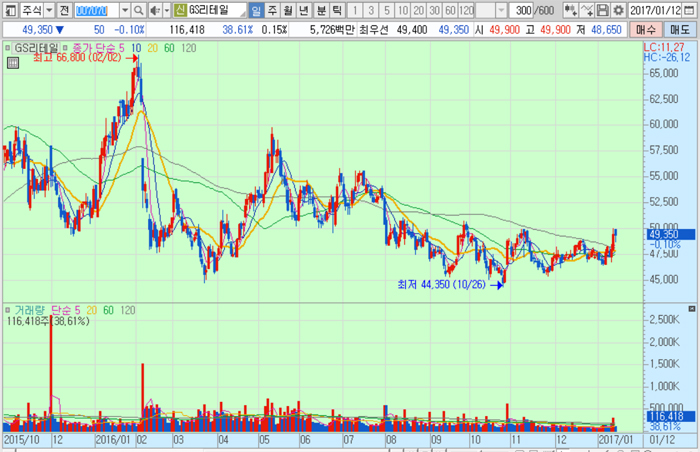Image resolution: width=700 pixels, height=452 pixels.
Task: Select the 틱 (tick) chart tab
Action: click(337, 10)
